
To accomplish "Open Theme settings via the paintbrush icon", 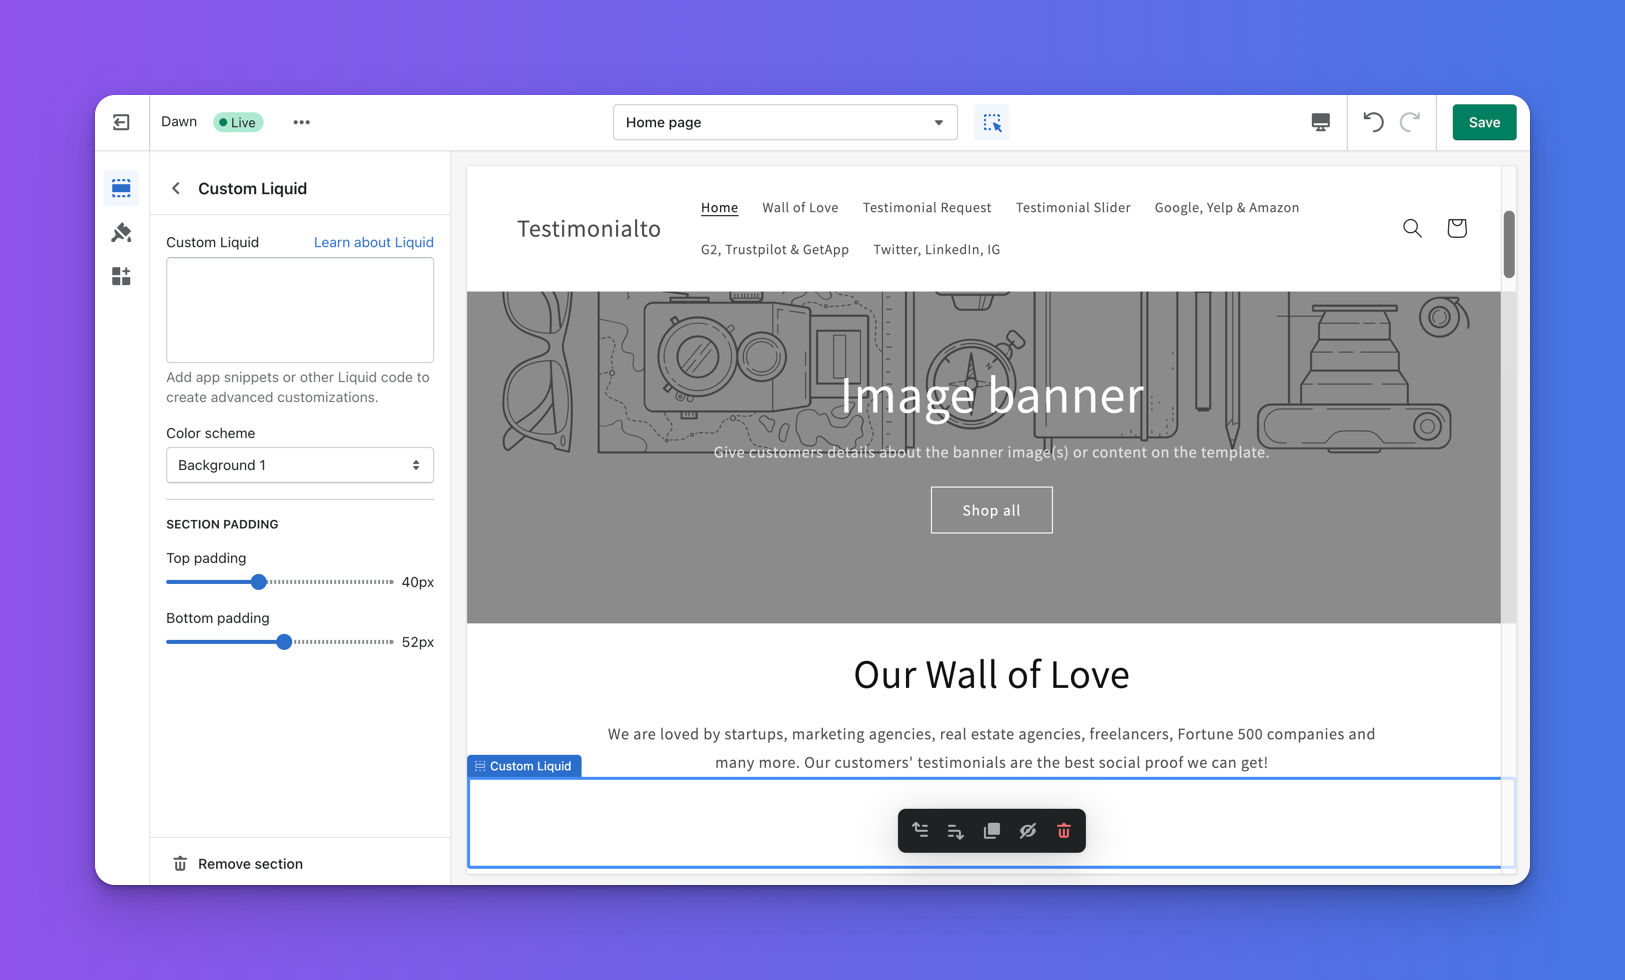I will pyautogui.click(x=121, y=232).
